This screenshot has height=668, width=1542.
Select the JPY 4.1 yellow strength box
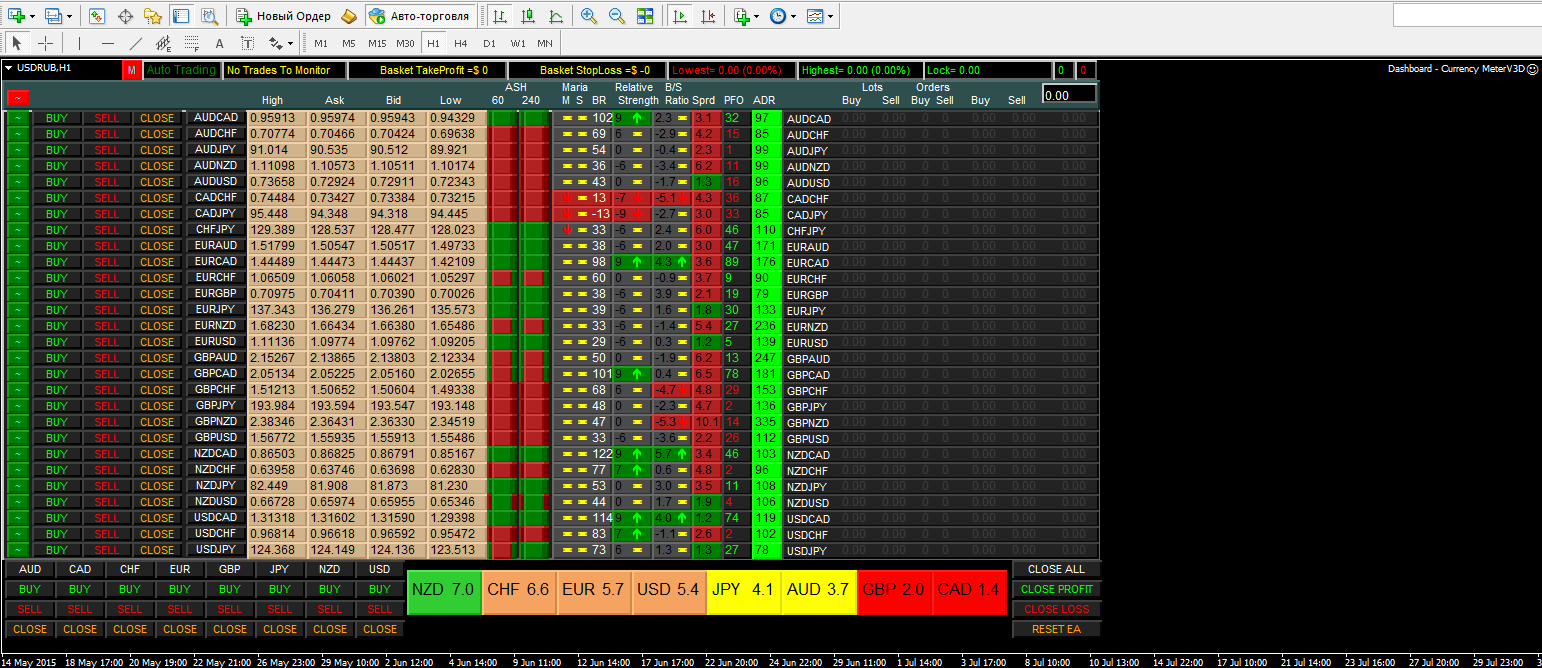tap(743, 590)
